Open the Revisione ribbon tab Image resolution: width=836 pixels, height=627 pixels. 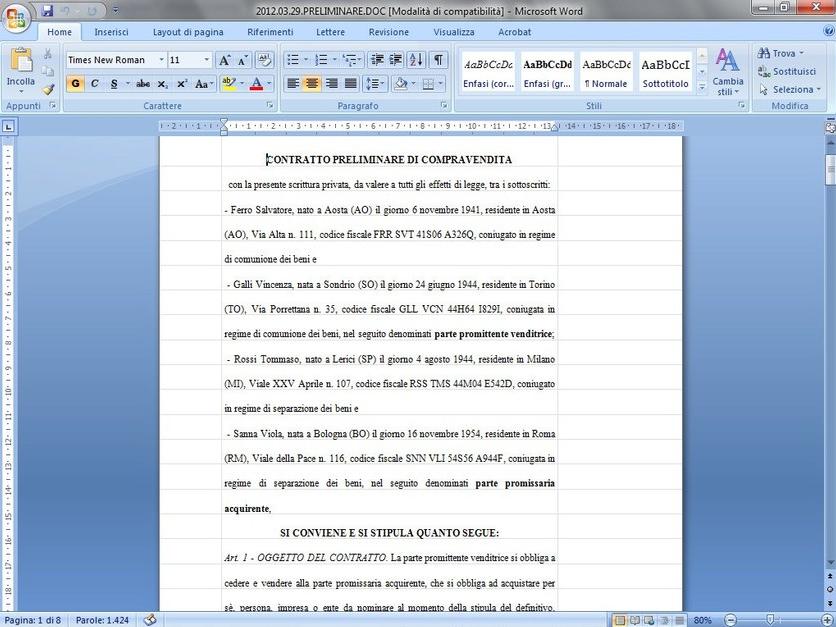(388, 32)
